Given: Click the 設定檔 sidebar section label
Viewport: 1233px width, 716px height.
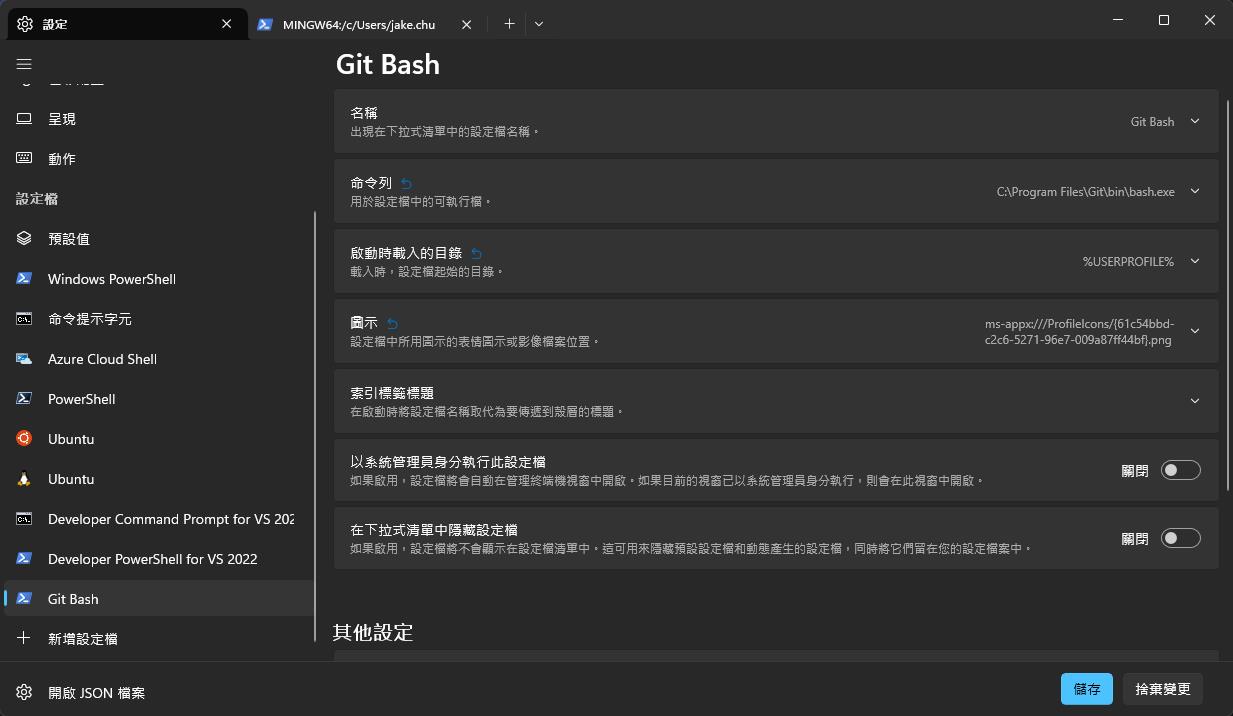Looking at the screenshot, I should click(37, 199).
